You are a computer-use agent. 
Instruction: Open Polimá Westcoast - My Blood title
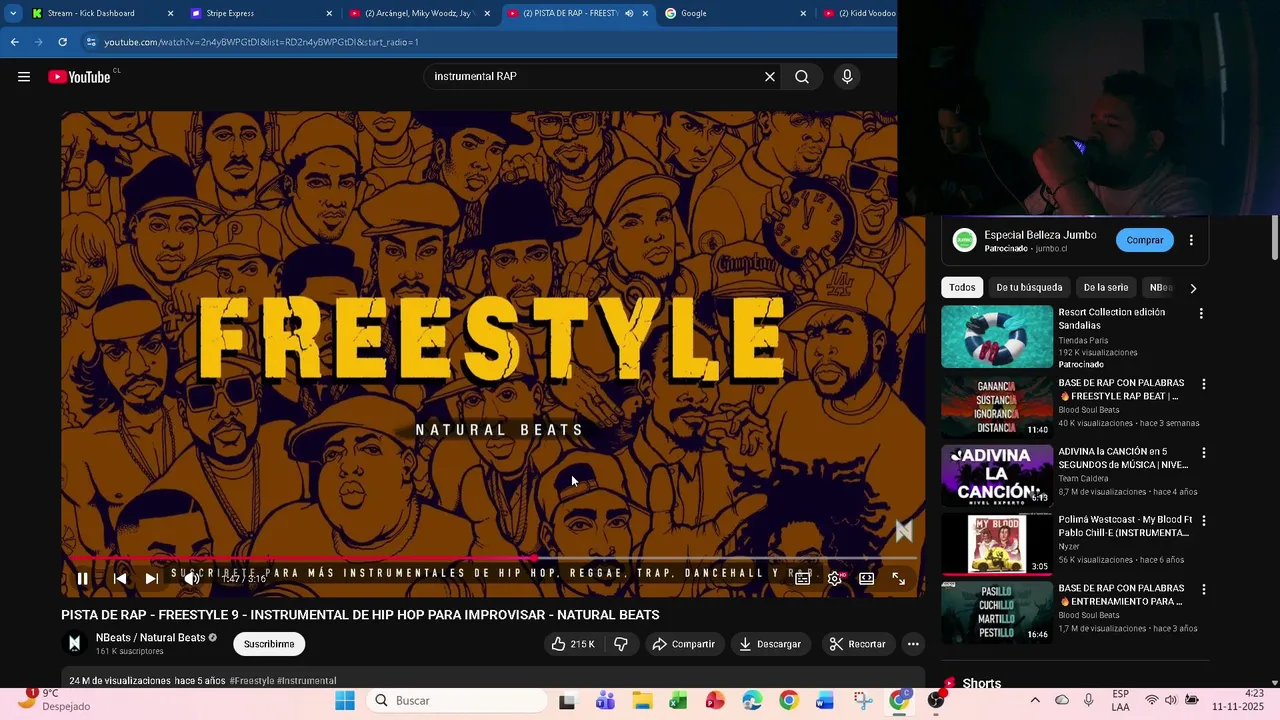point(1125,526)
